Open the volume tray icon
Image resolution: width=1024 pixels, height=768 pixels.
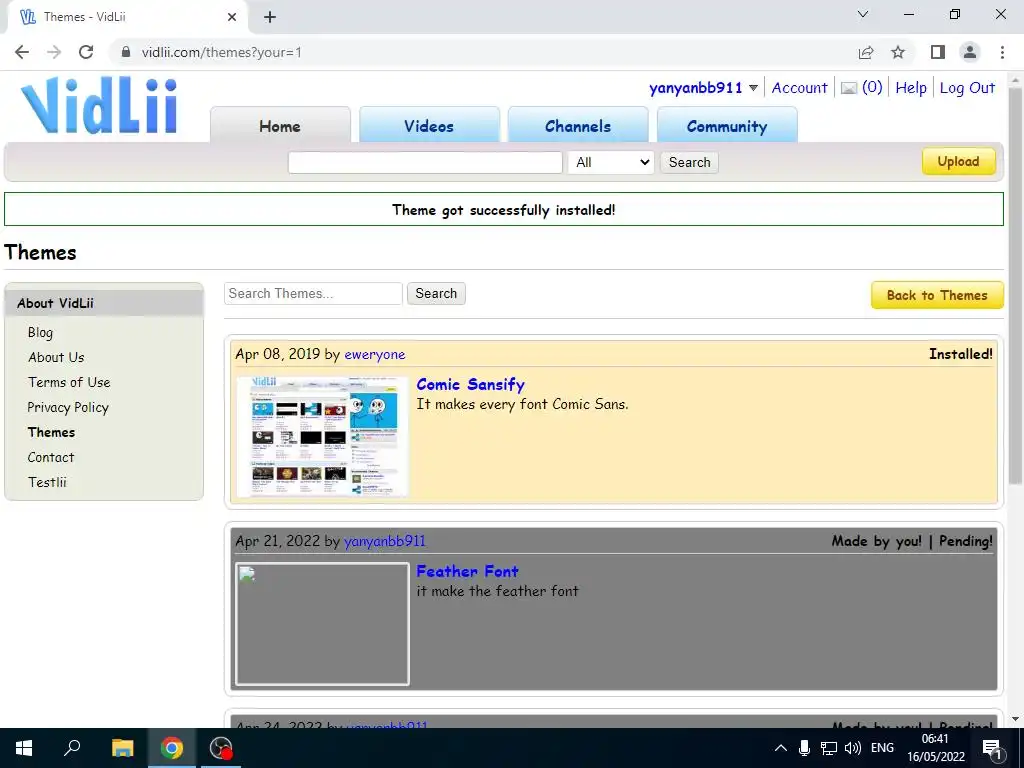point(852,748)
